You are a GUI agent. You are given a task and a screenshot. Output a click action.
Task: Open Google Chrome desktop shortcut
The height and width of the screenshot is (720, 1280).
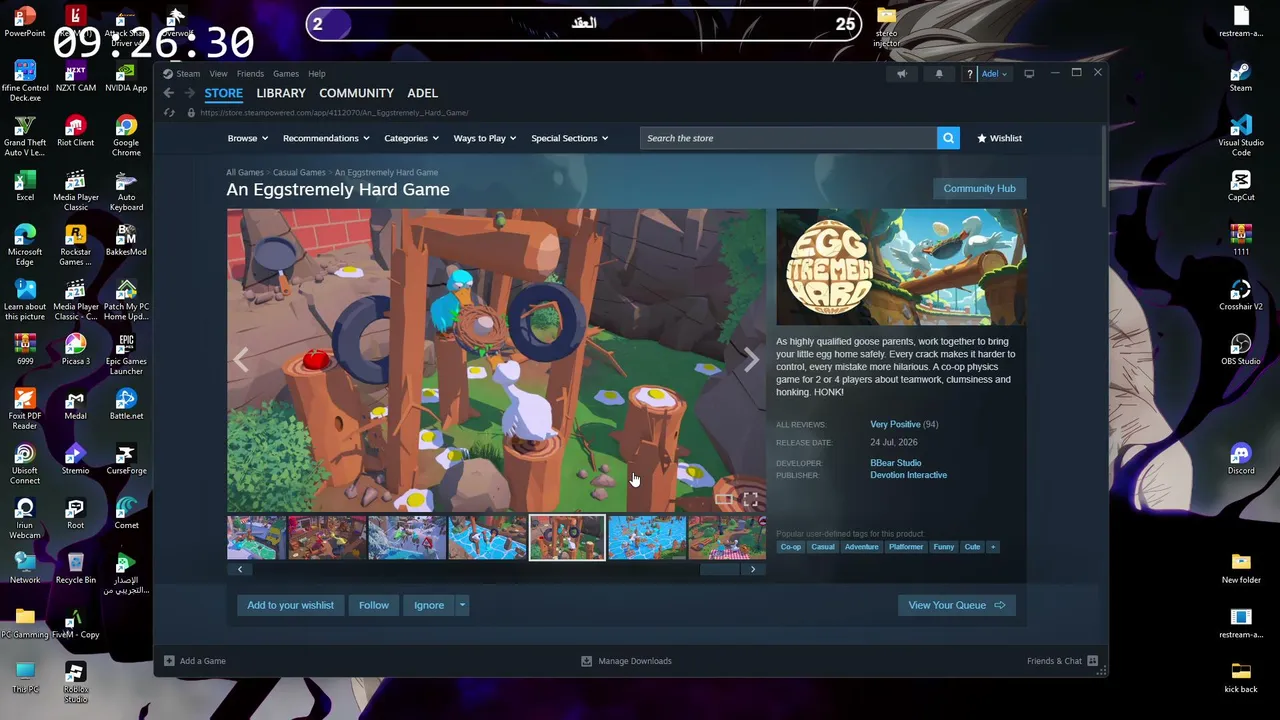click(x=126, y=136)
